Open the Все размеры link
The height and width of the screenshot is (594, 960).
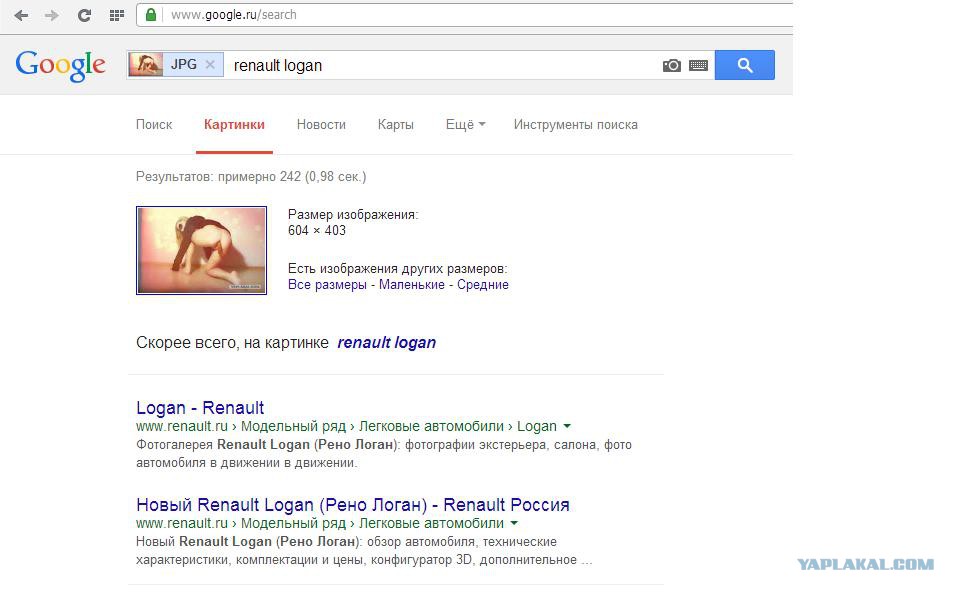[x=327, y=285]
